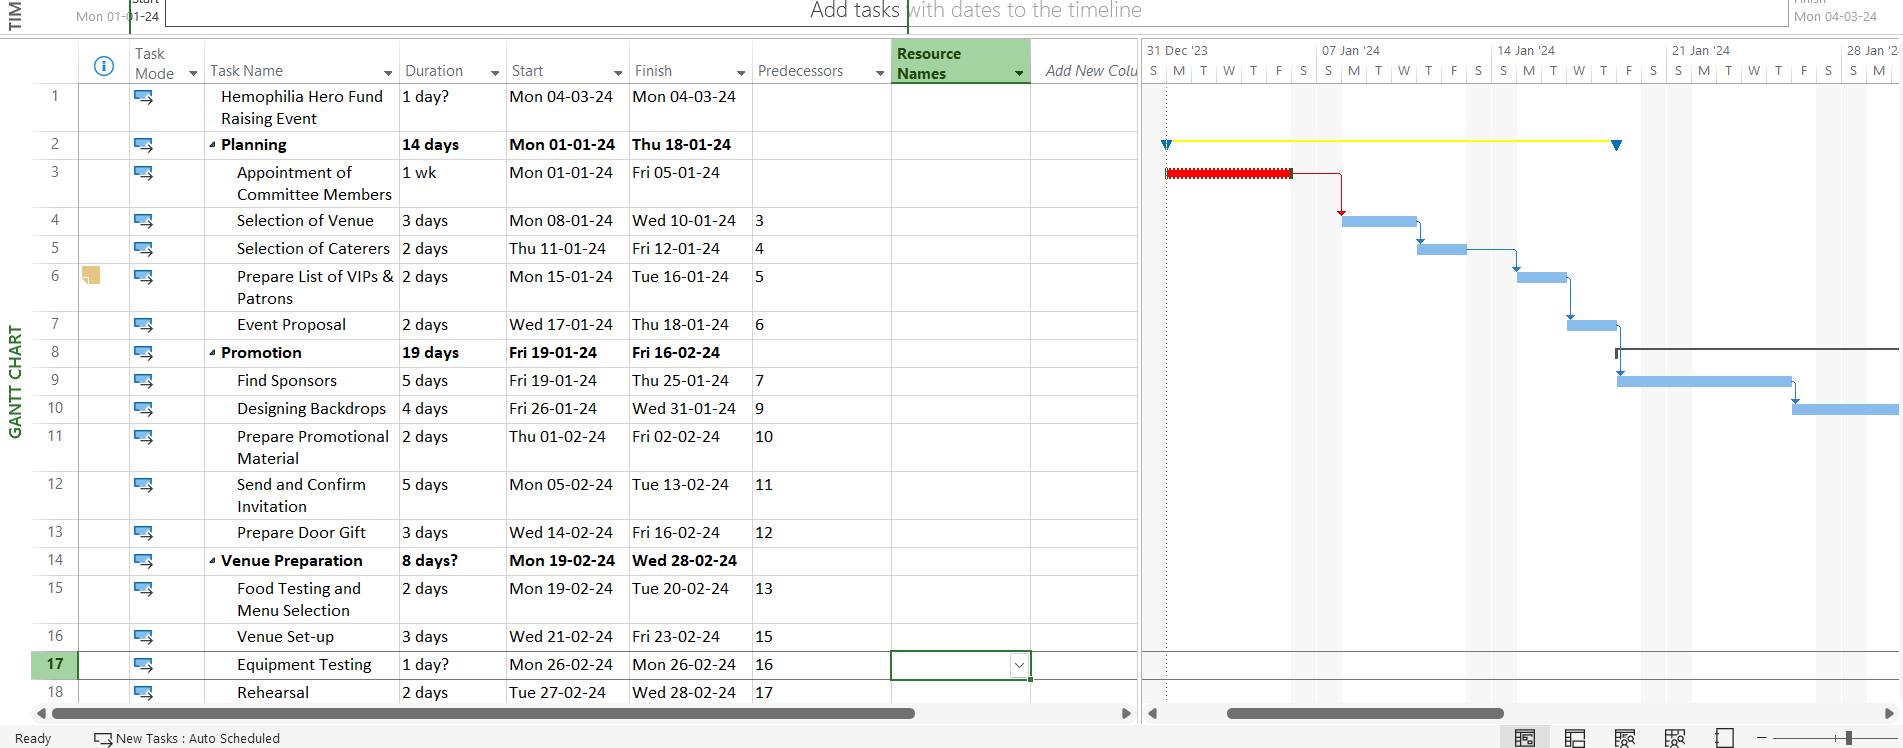
Task: Click task mode icon for Selection of Caterers
Action: click(143, 249)
